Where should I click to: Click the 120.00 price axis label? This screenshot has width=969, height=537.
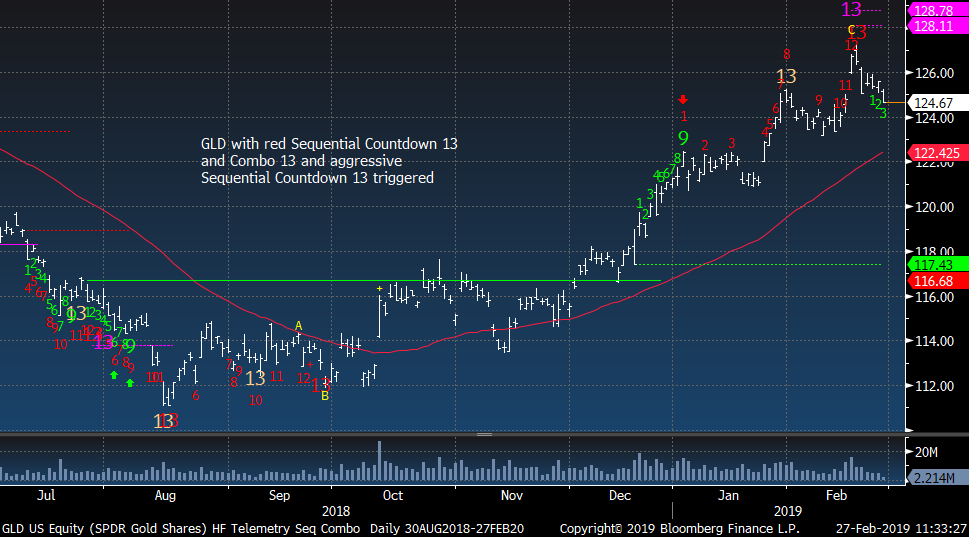[x=934, y=207]
